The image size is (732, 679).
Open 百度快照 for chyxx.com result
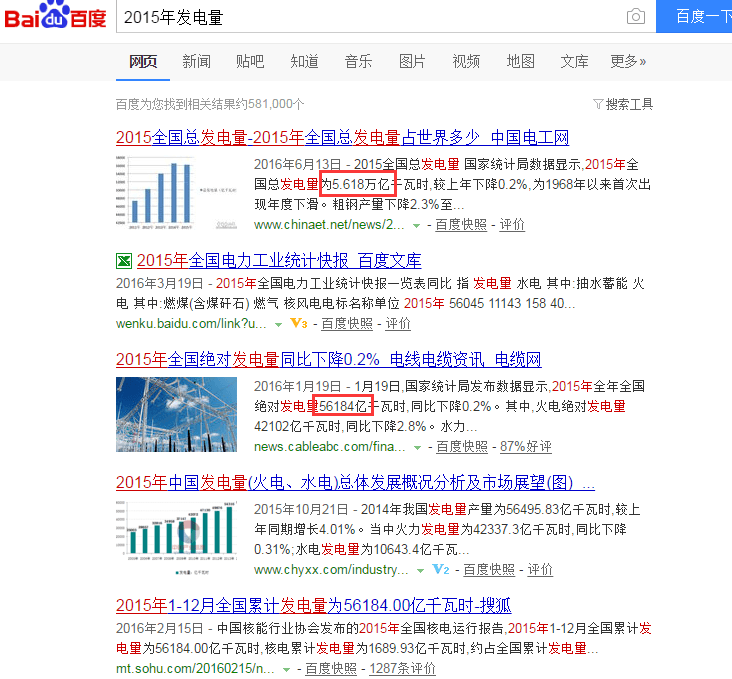pyautogui.click(x=489, y=570)
